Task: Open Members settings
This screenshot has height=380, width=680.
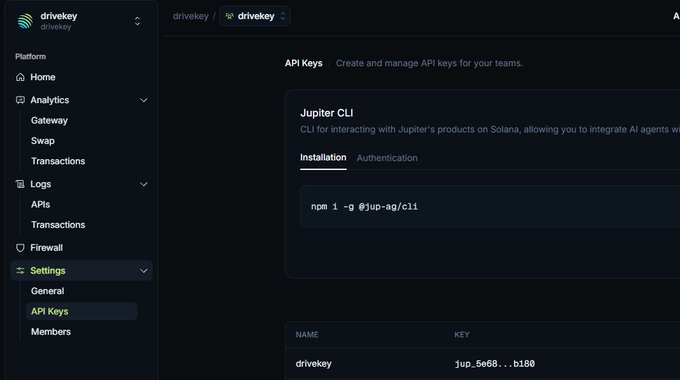Action: point(51,332)
